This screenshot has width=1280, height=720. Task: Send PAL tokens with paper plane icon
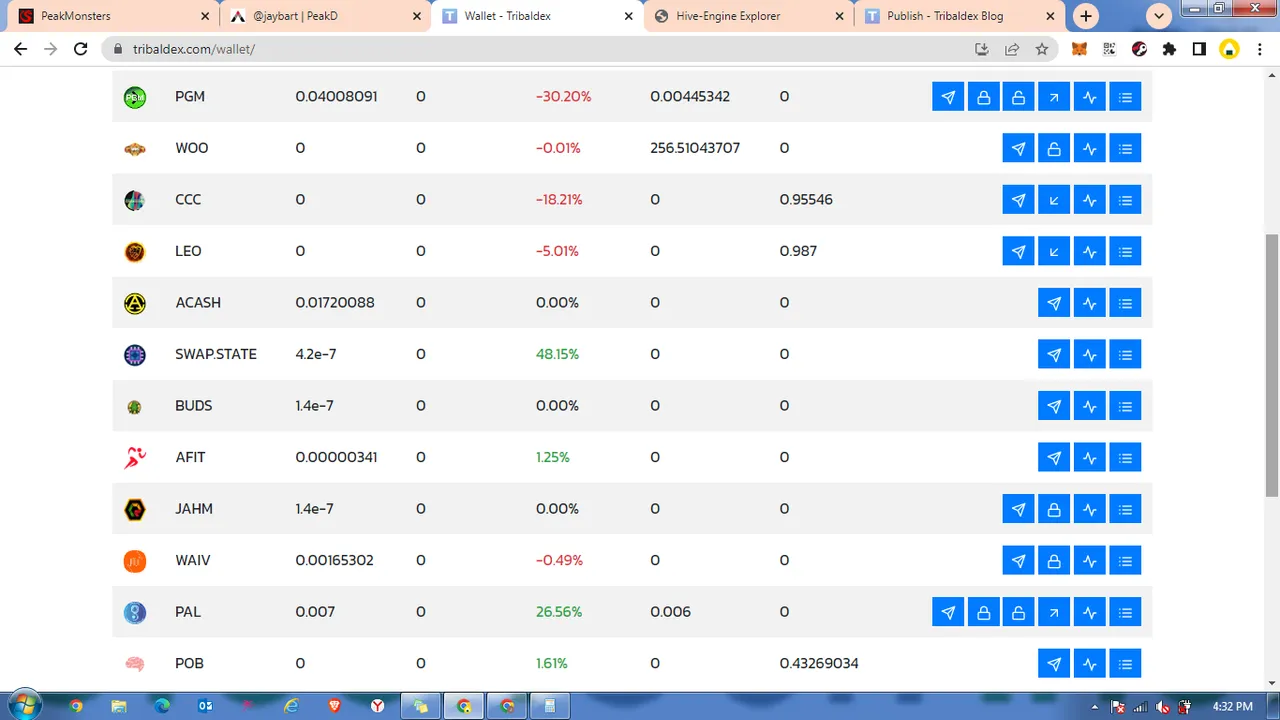948,612
